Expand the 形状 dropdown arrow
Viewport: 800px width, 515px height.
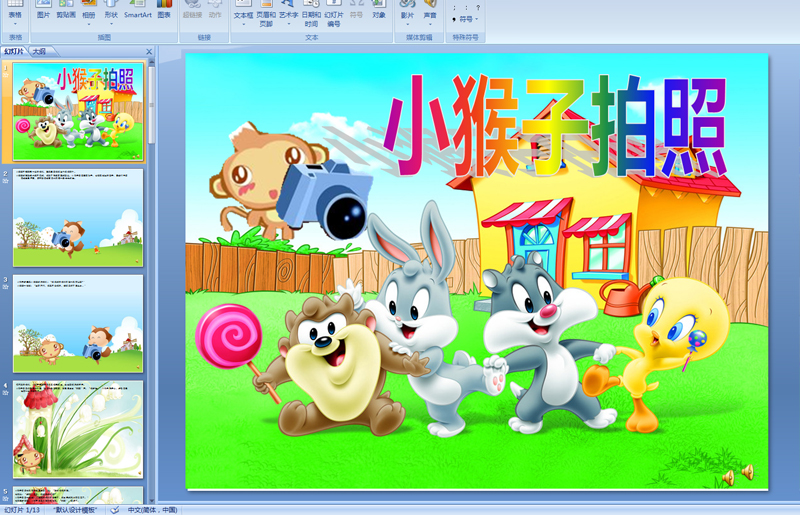[111, 24]
